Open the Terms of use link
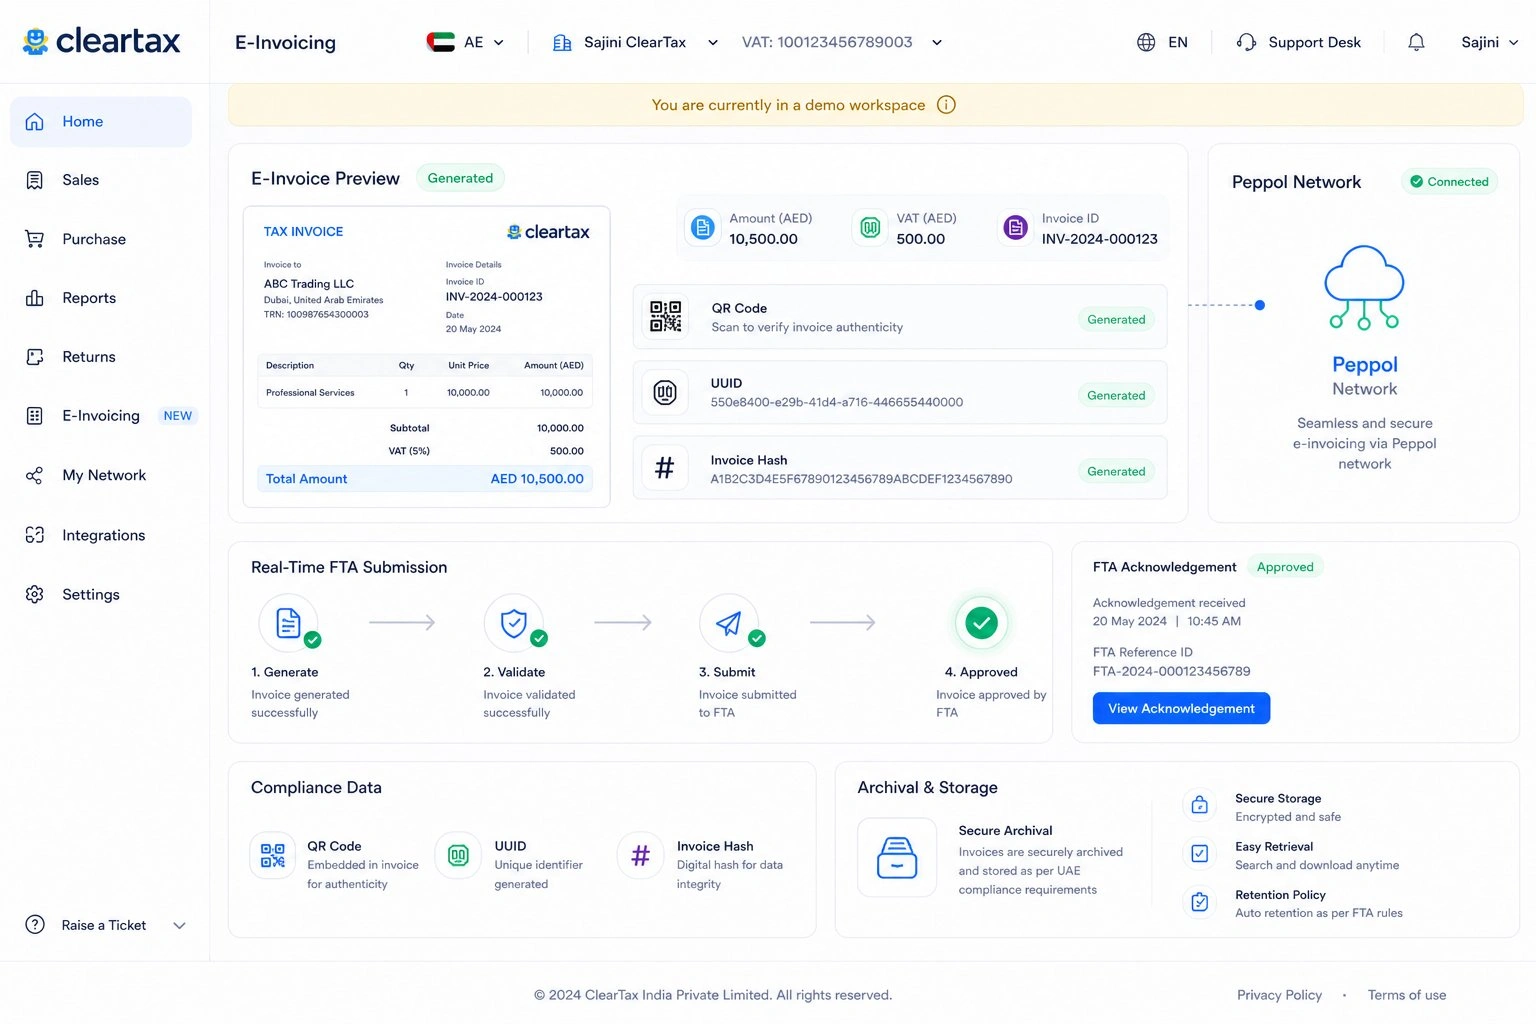This screenshot has height=1024, width=1536. click(1407, 995)
